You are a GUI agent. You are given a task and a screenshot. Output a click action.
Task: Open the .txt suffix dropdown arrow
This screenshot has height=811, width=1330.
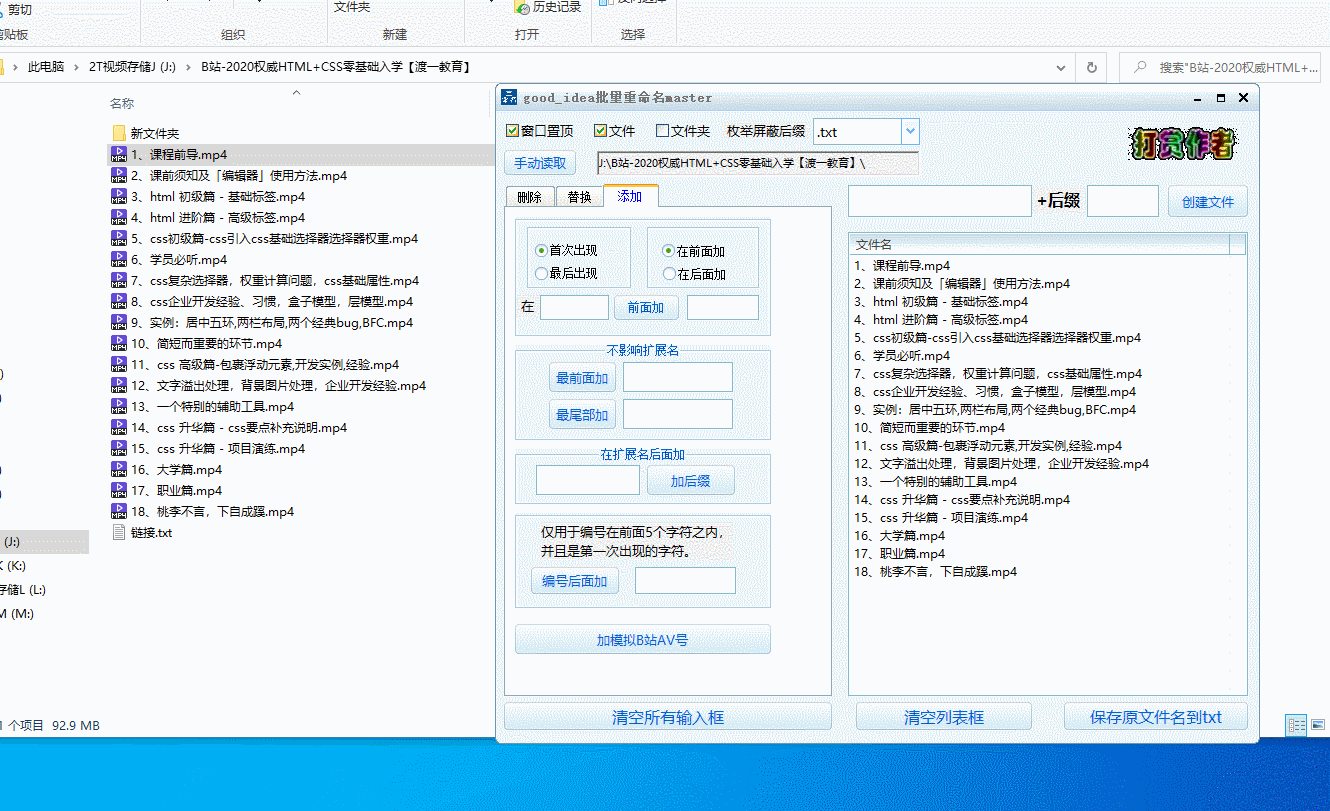click(x=910, y=131)
